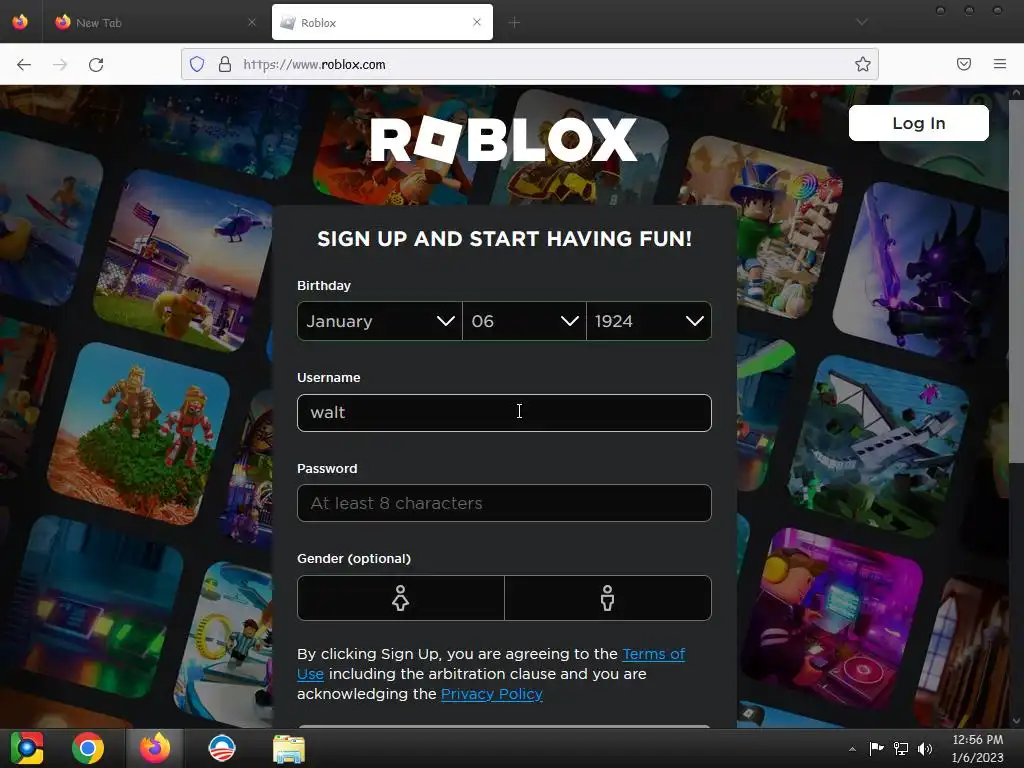Click the Action Center flag tray icon
Image resolution: width=1024 pixels, height=768 pixels.
(876, 748)
